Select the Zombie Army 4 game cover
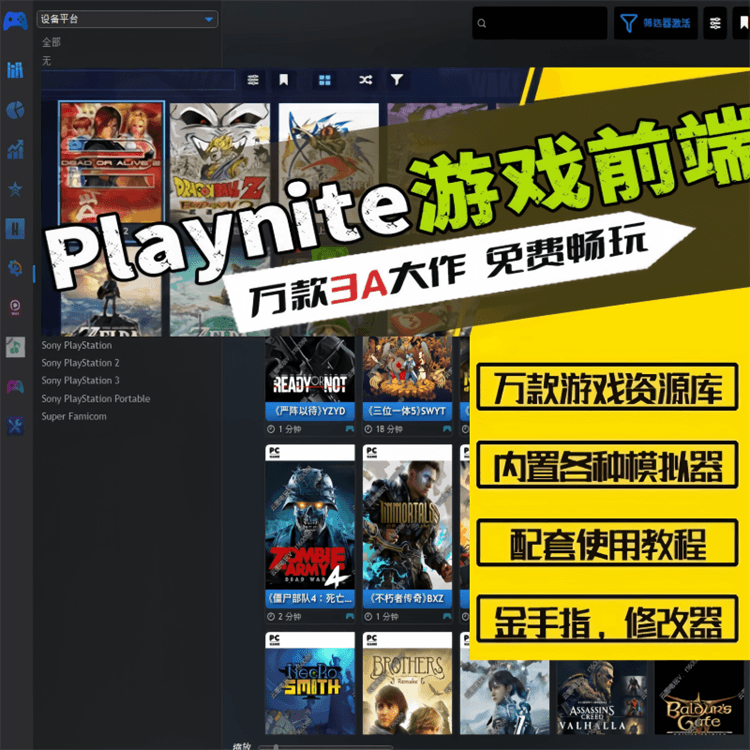Screen dimensions: 750x750 [310, 523]
